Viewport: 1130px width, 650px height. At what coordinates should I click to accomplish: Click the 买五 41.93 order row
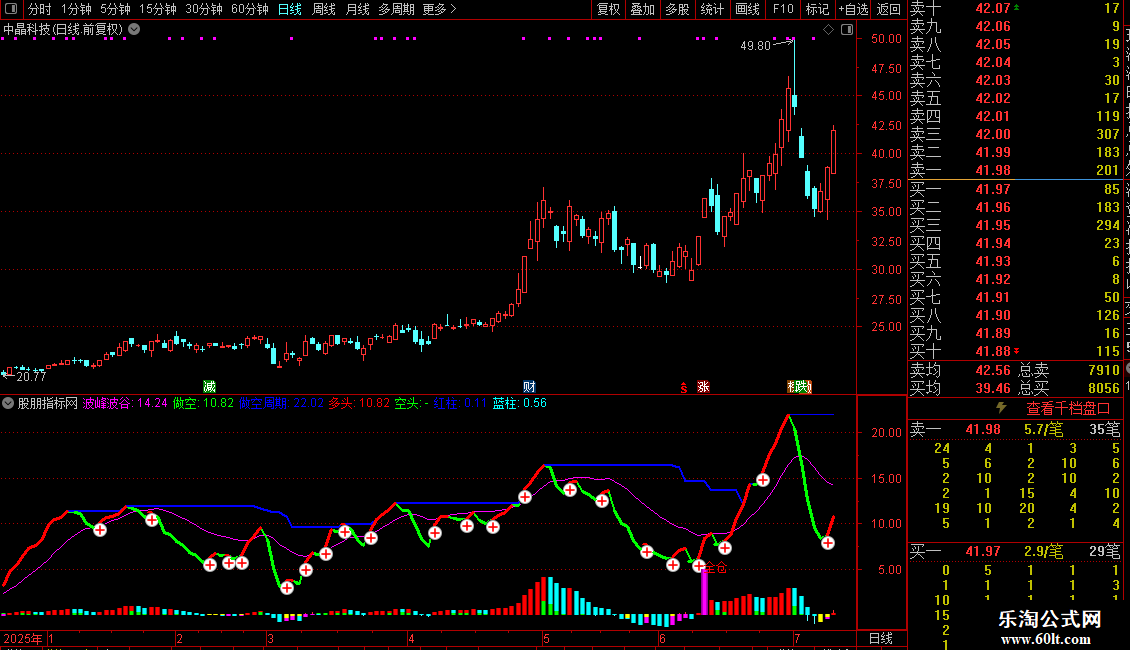pos(1015,261)
